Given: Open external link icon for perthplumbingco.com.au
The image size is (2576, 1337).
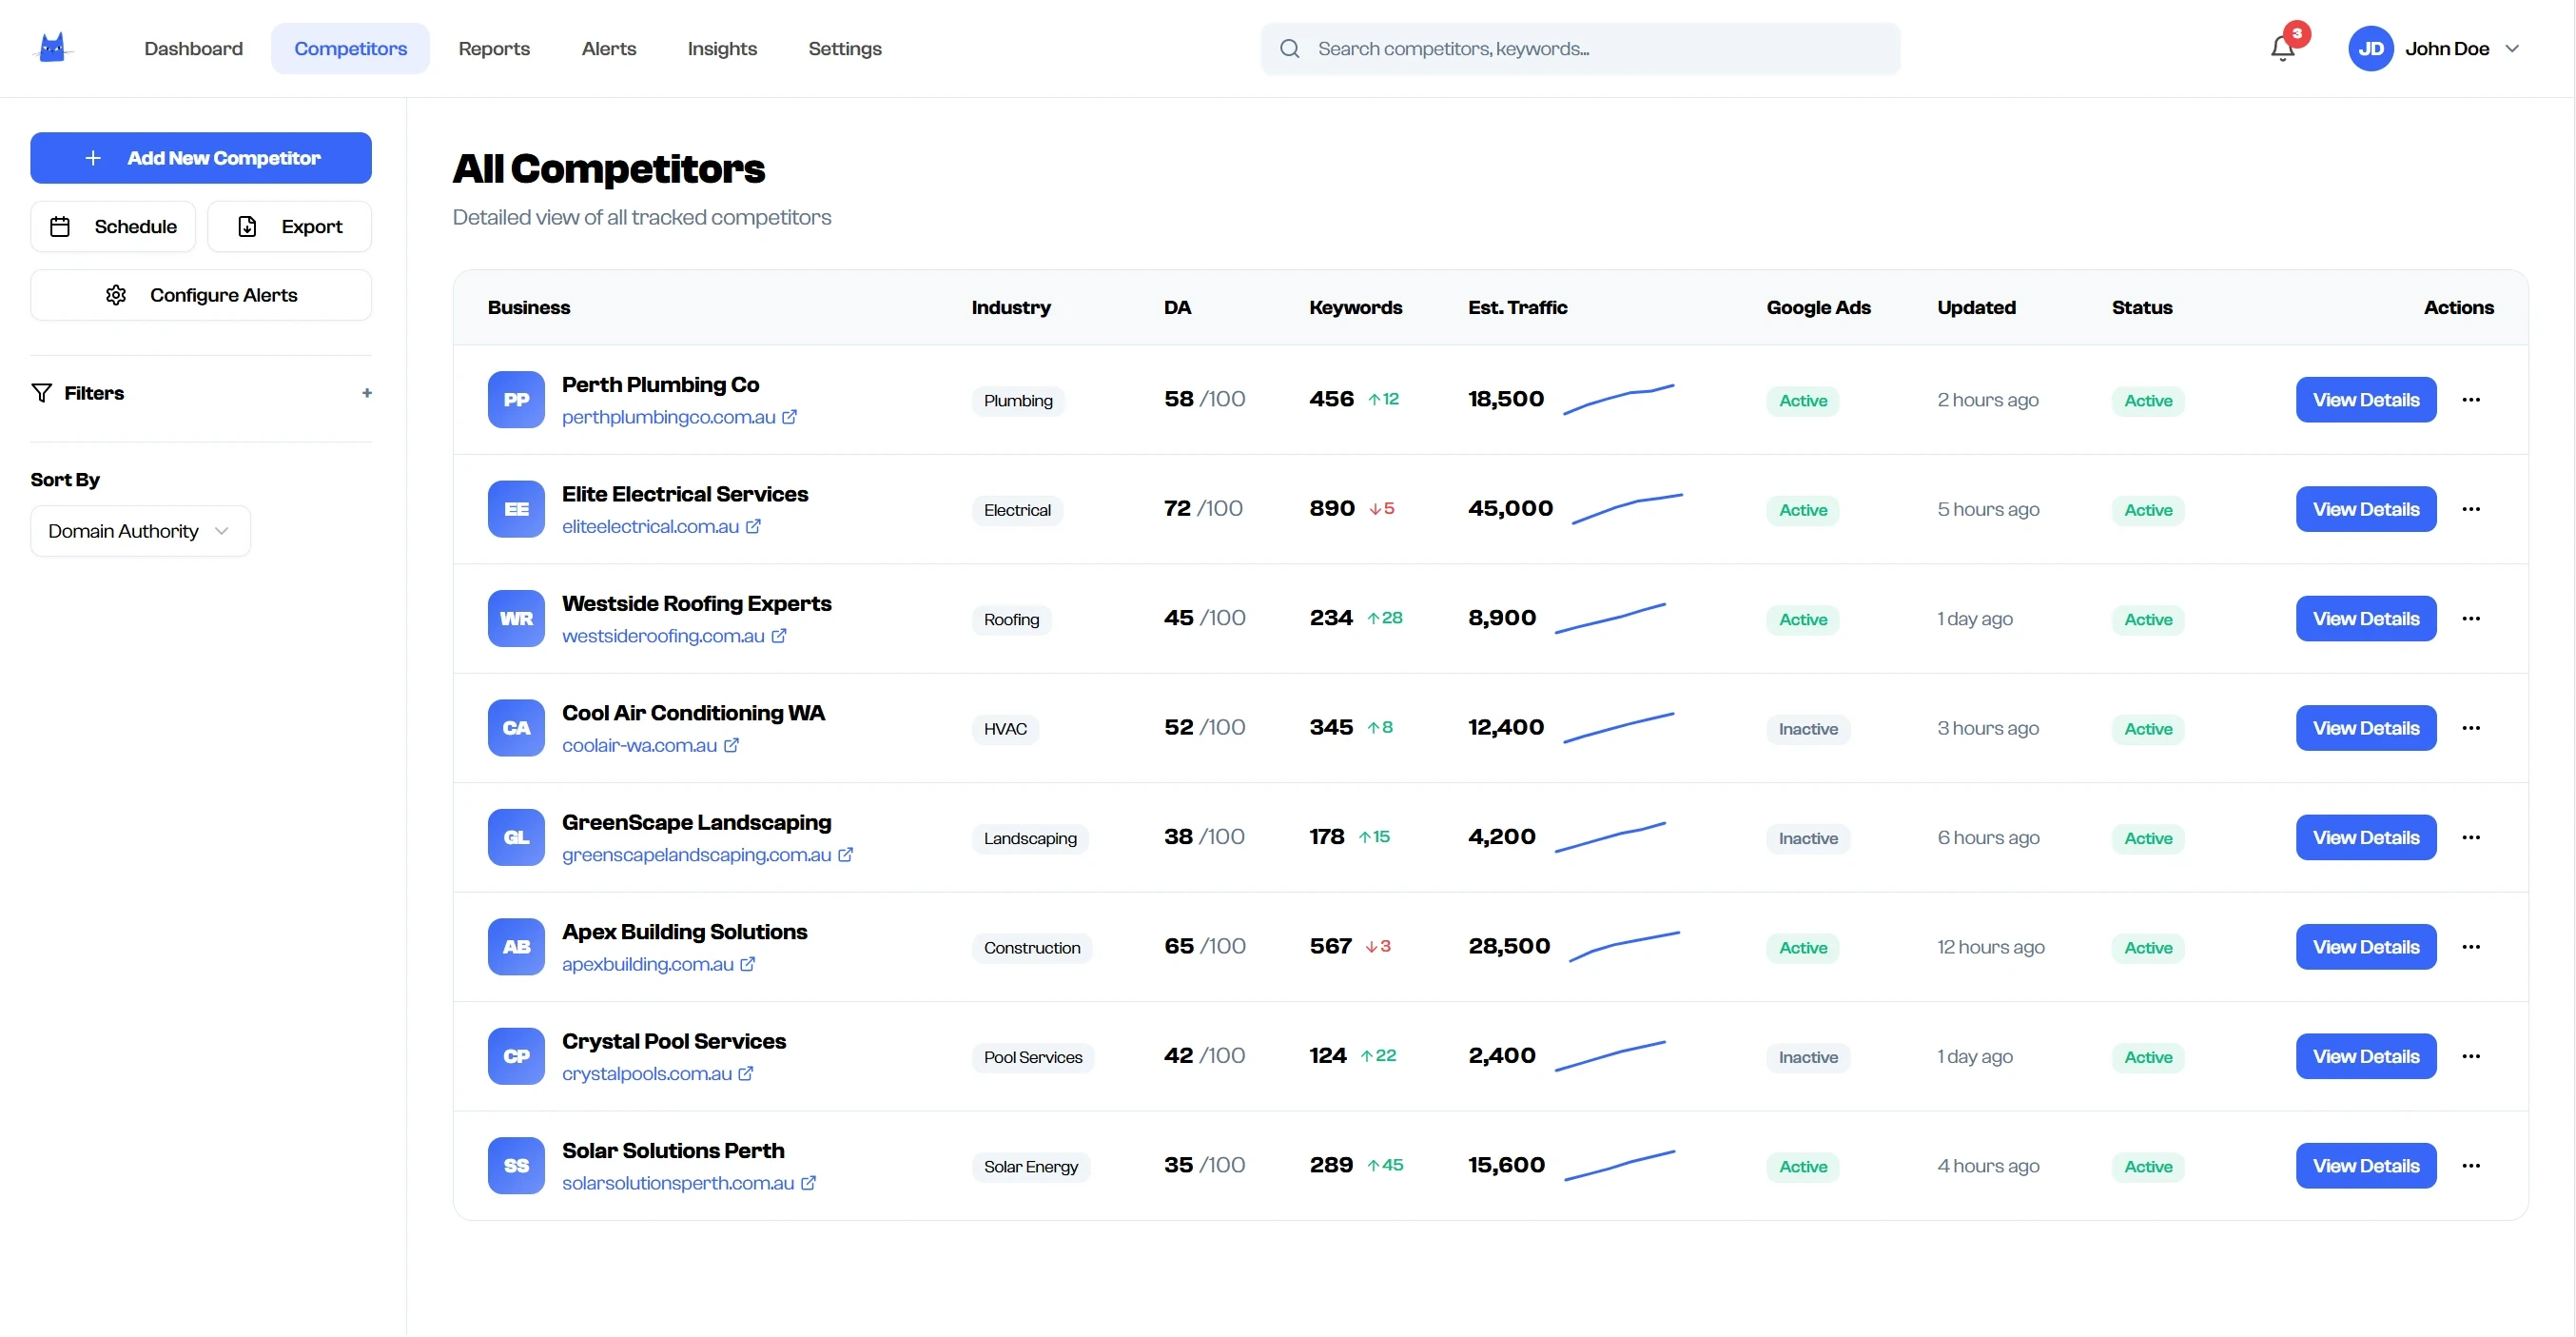Looking at the screenshot, I should [x=789, y=417].
